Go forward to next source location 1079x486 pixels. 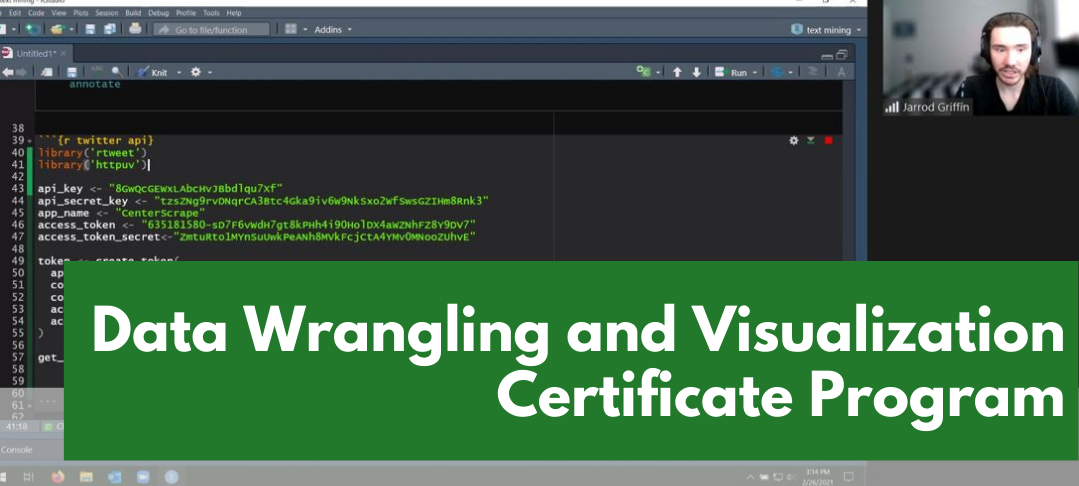(x=21, y=72)
